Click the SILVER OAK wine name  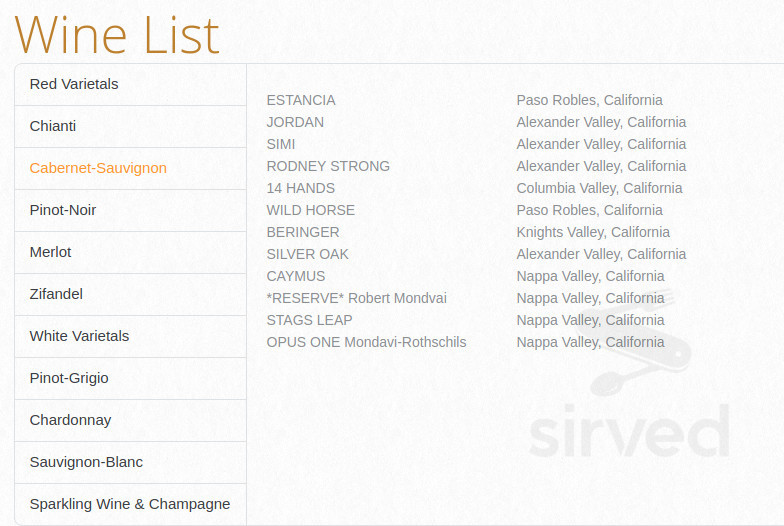(x=307, y=254)
